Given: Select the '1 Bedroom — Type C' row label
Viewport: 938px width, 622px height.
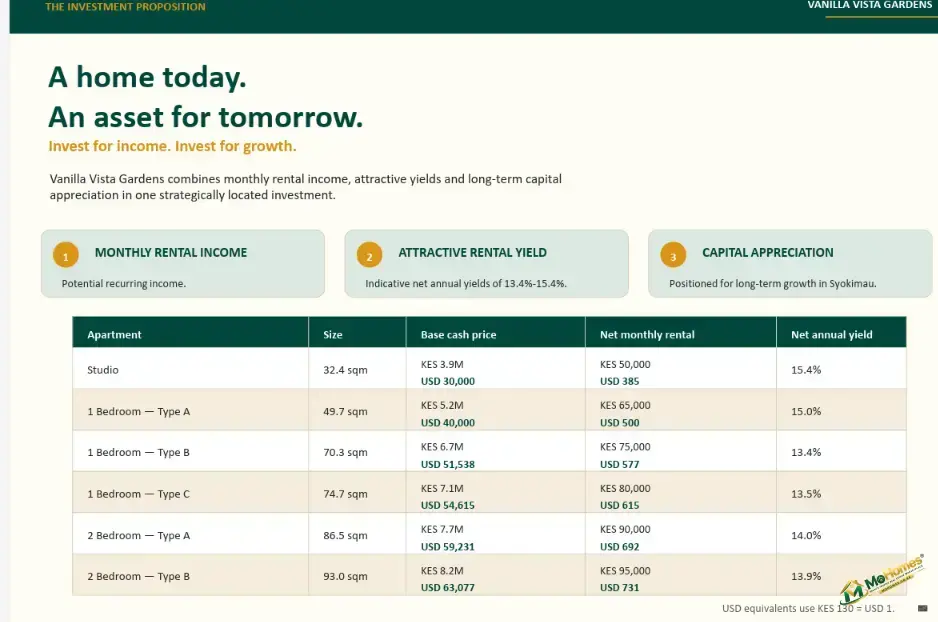Looking at the screenshot, I should pos(139,494).
